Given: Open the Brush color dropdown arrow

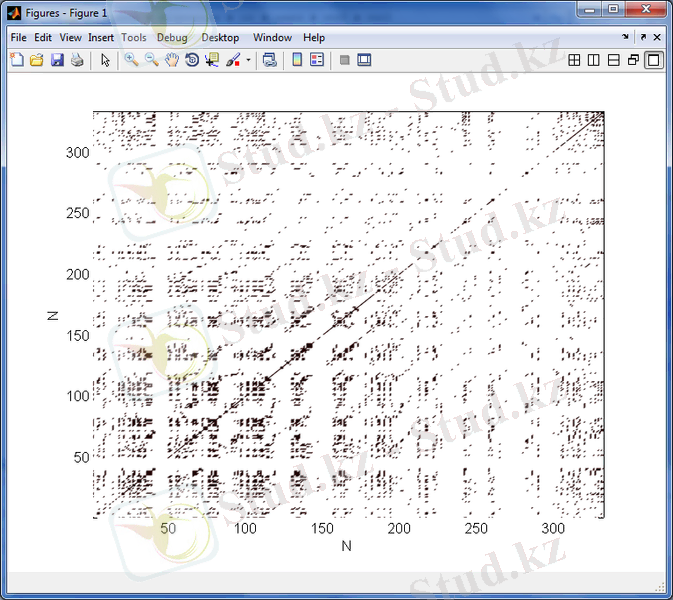Looking at the screenshot, I should point(248,60).
